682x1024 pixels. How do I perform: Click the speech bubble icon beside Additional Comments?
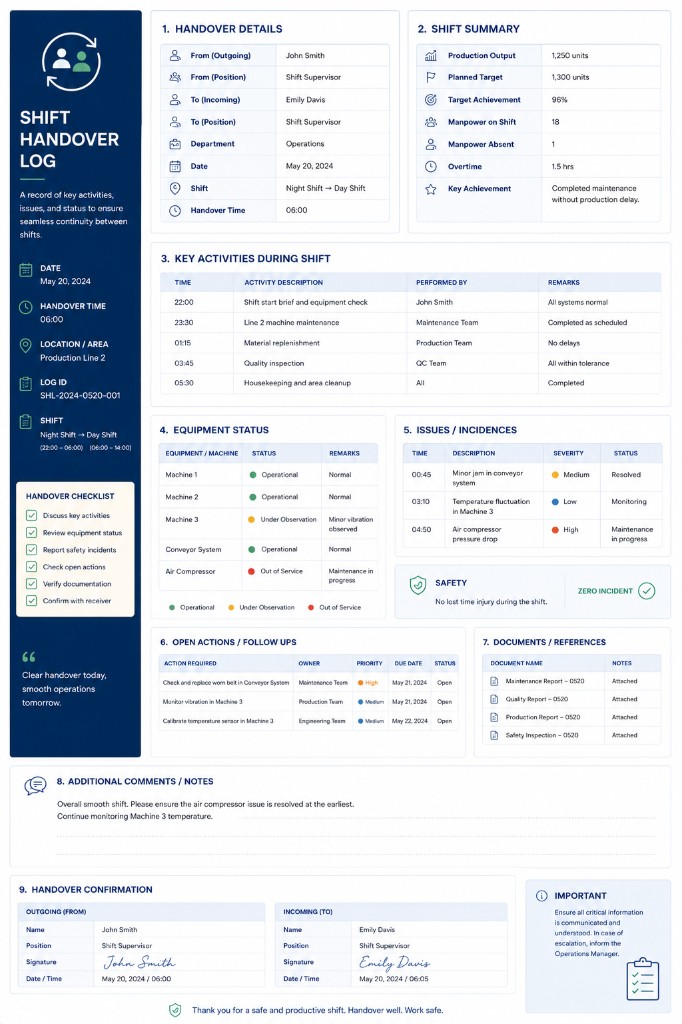pyautogui.click(x=35, y=784)
